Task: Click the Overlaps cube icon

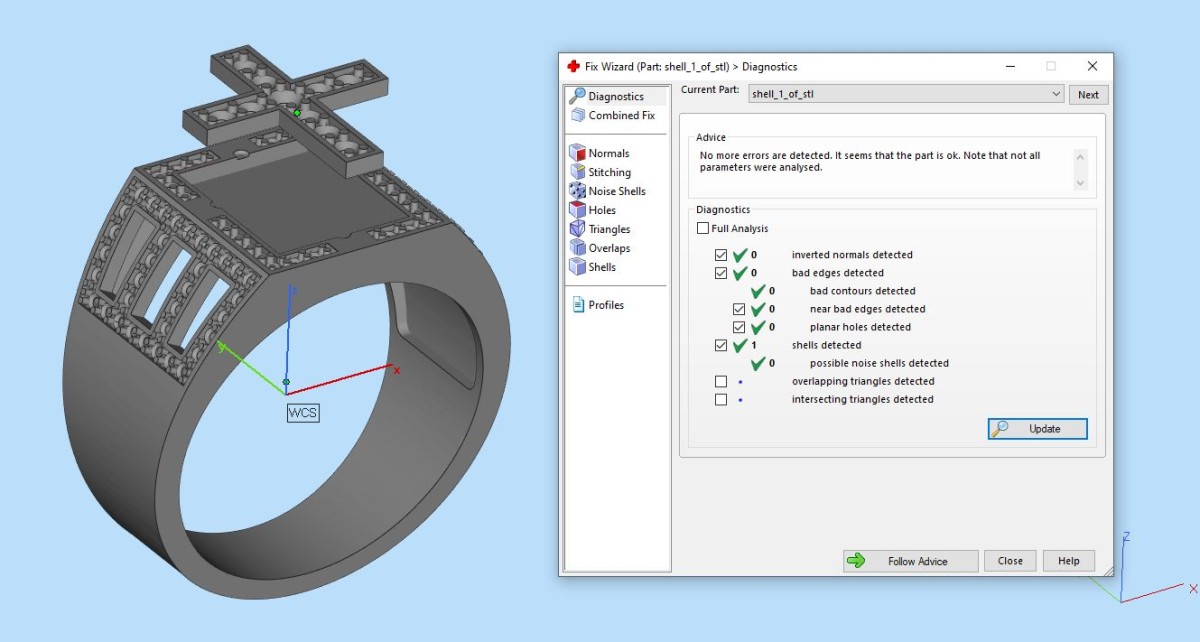Action: pos(577,248)
